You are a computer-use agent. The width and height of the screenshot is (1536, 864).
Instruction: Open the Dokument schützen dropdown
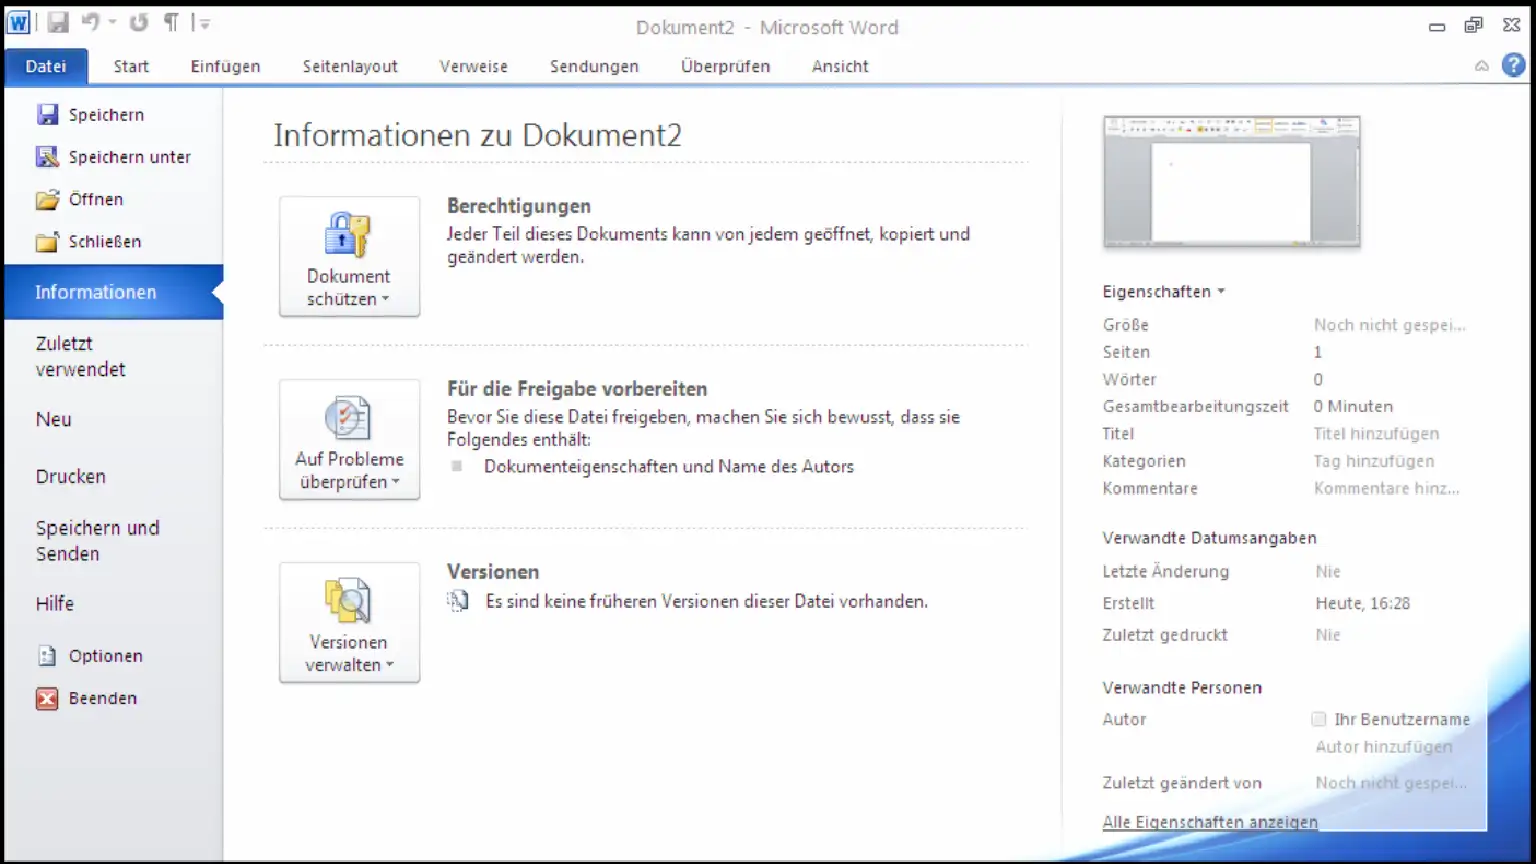coord(349,257)
